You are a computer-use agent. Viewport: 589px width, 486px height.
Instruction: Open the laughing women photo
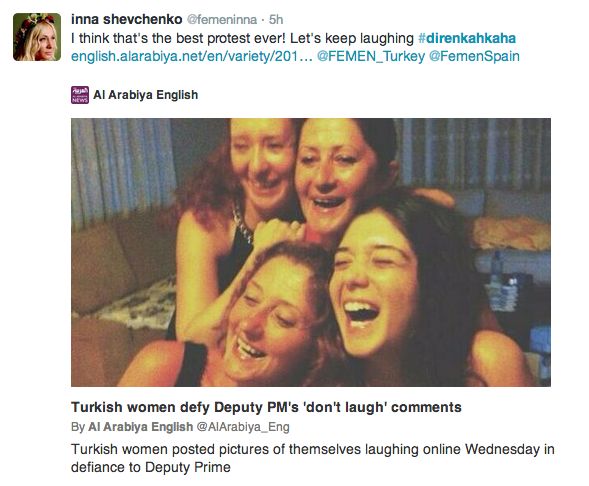(311, 252)
